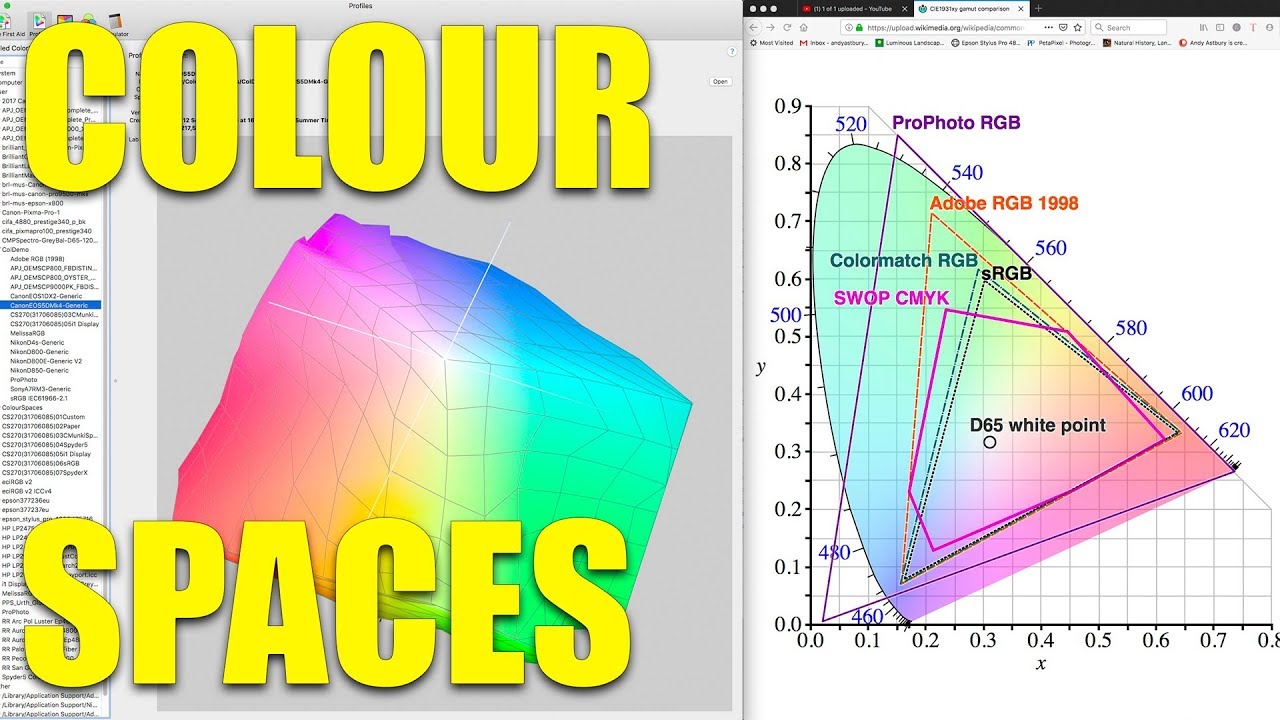Image resolution: width=1280 pixels, height=720 pixels.
Task: Select NikonD800-Generic profile
Action: click(x=40, y=352)
